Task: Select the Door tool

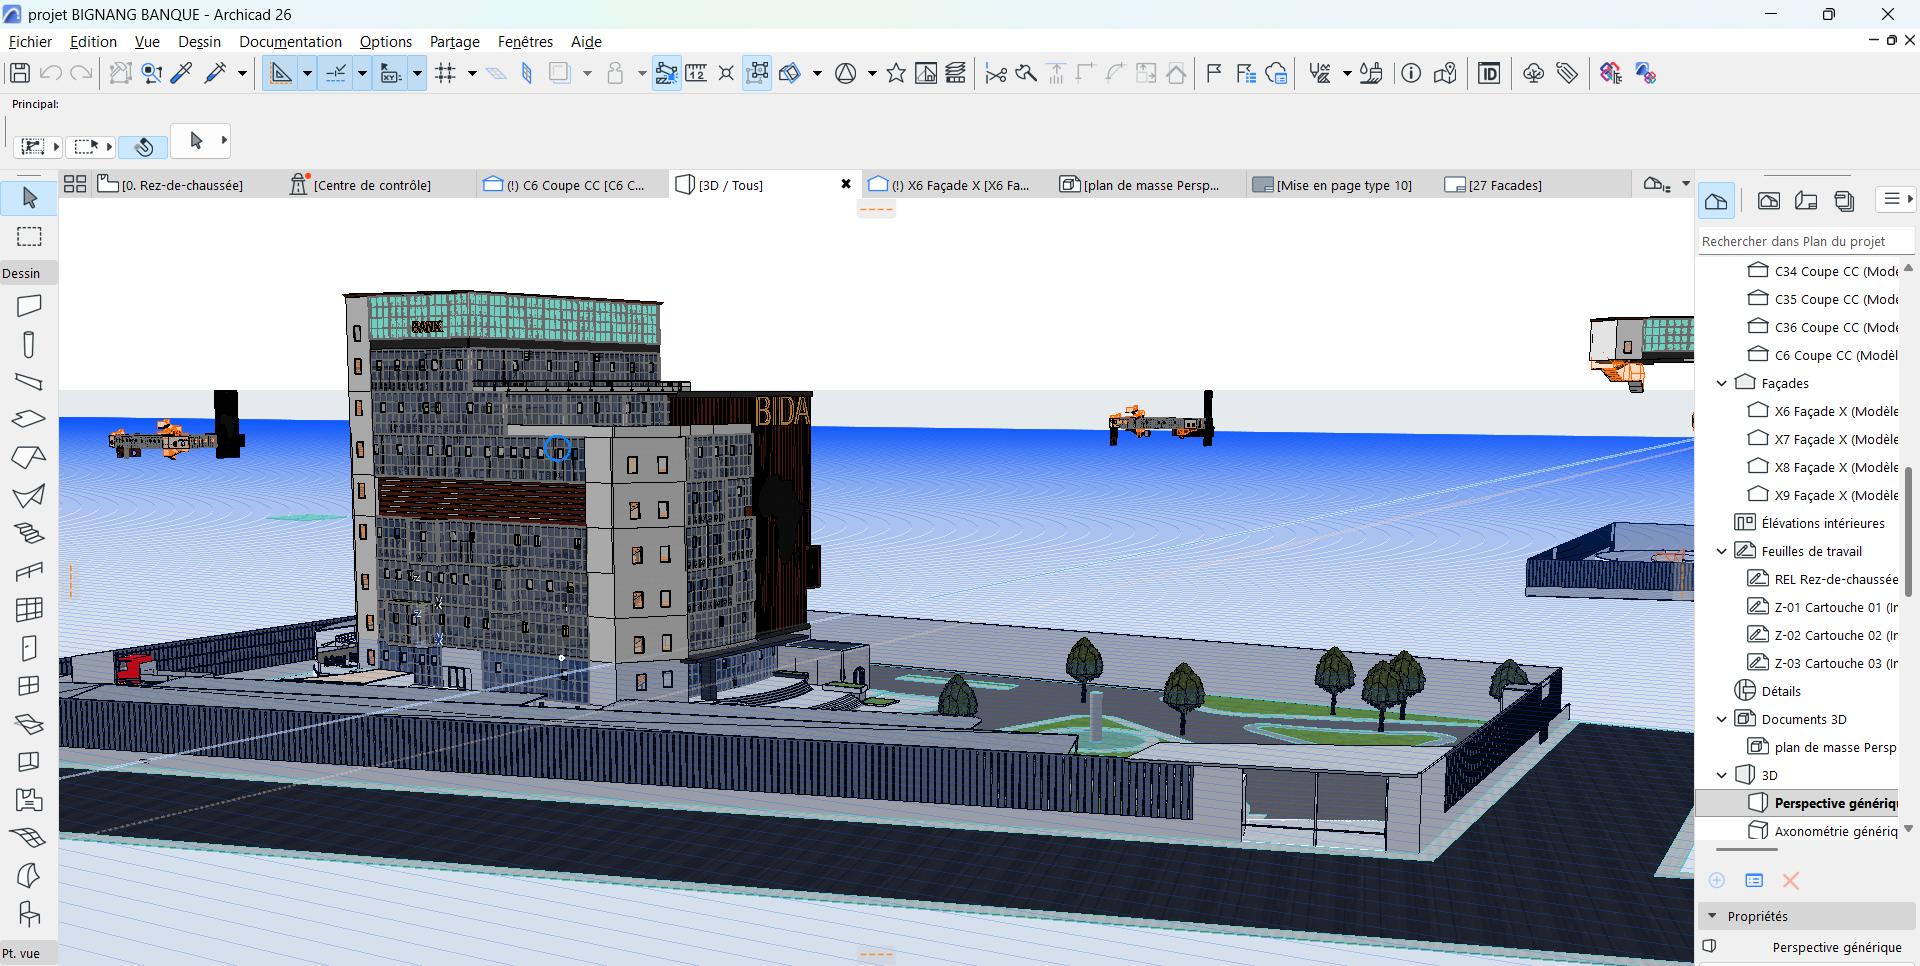Action: 29,648
